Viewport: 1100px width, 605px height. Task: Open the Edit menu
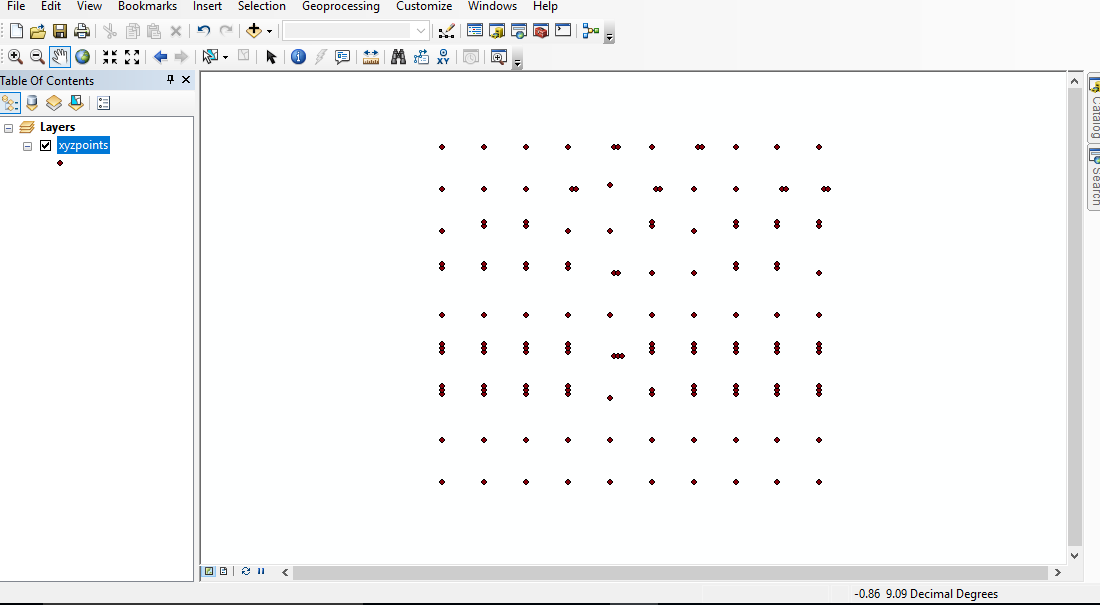point(51,6)
